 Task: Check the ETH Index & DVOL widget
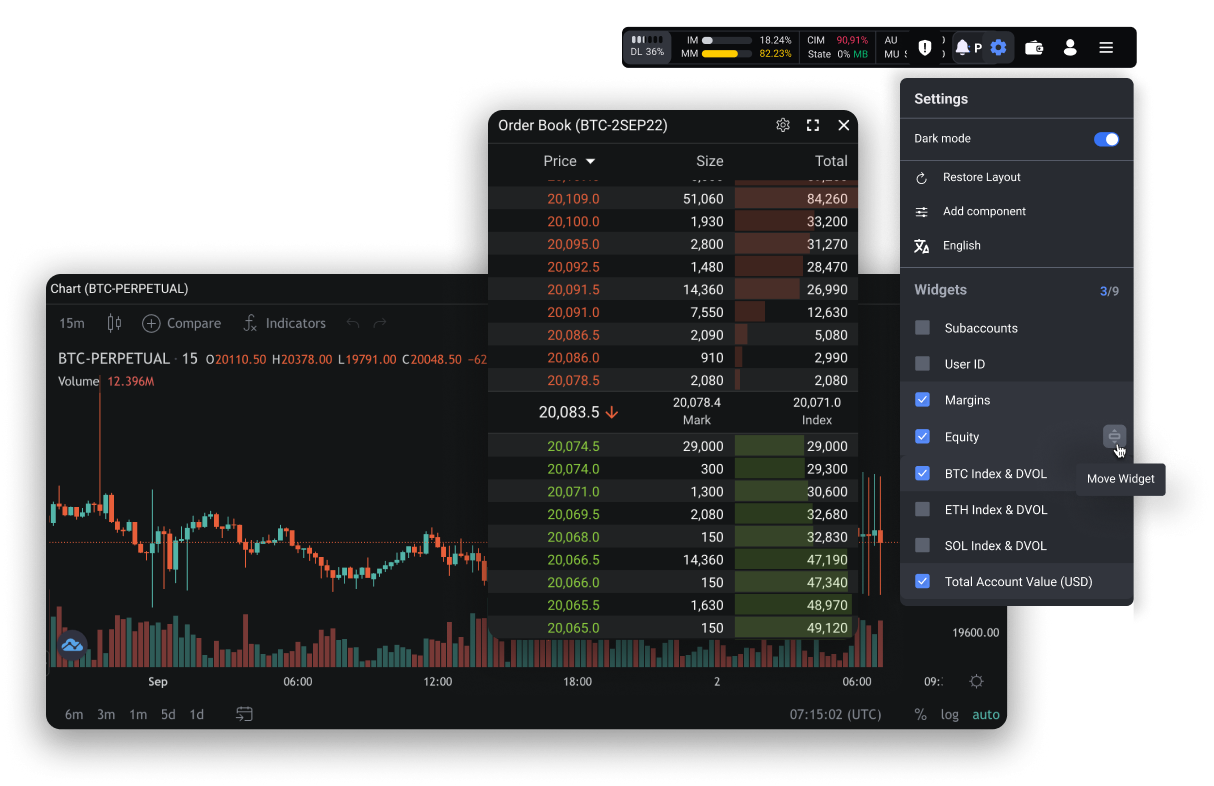[x=923, y=510]
